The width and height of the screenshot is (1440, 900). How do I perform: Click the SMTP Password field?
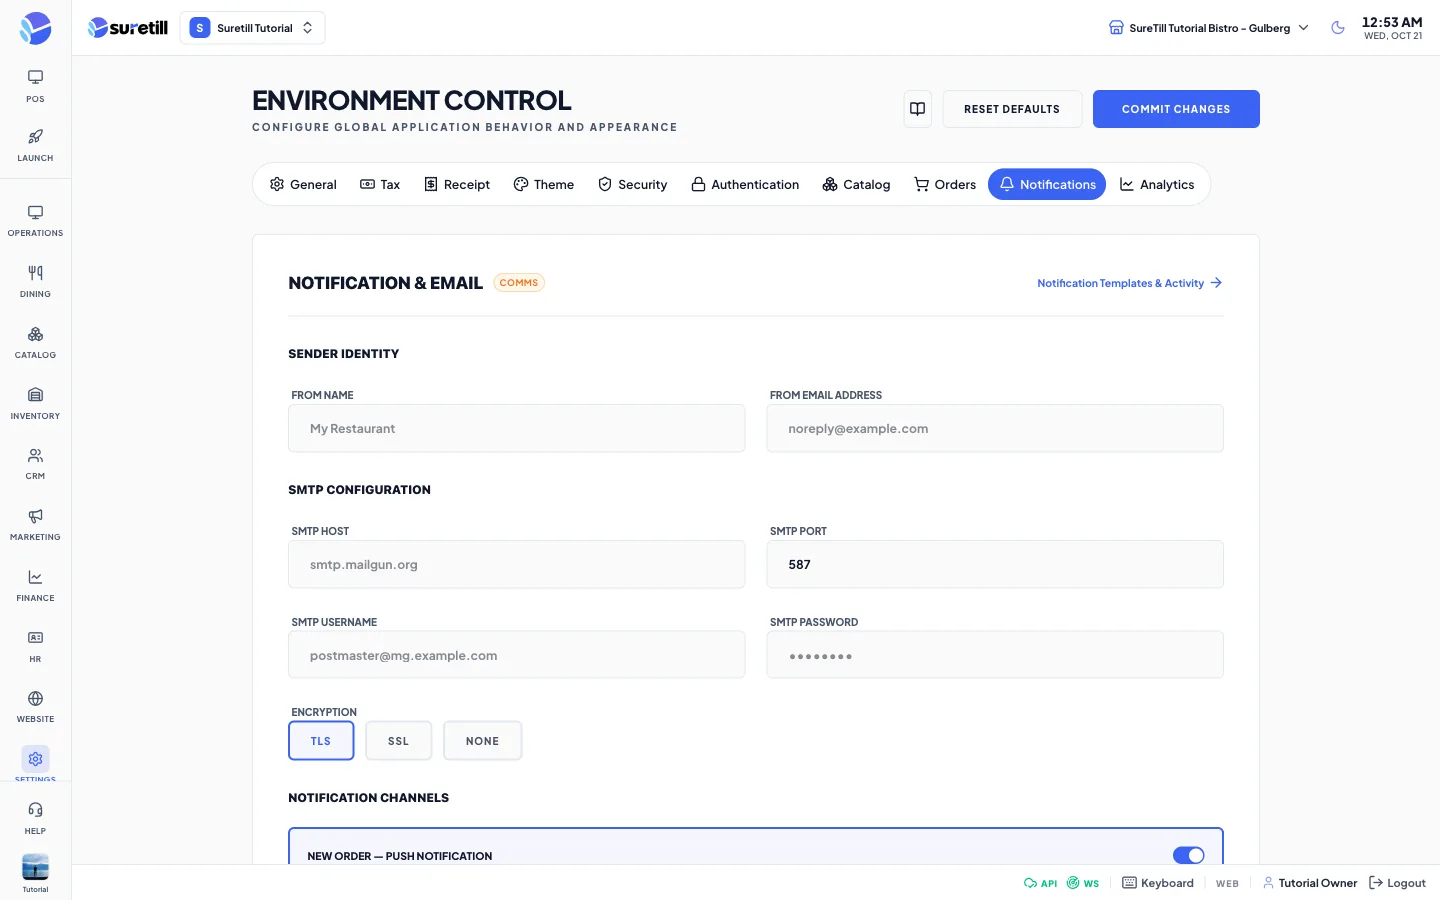pyautogui.click(x=995, y=655)
